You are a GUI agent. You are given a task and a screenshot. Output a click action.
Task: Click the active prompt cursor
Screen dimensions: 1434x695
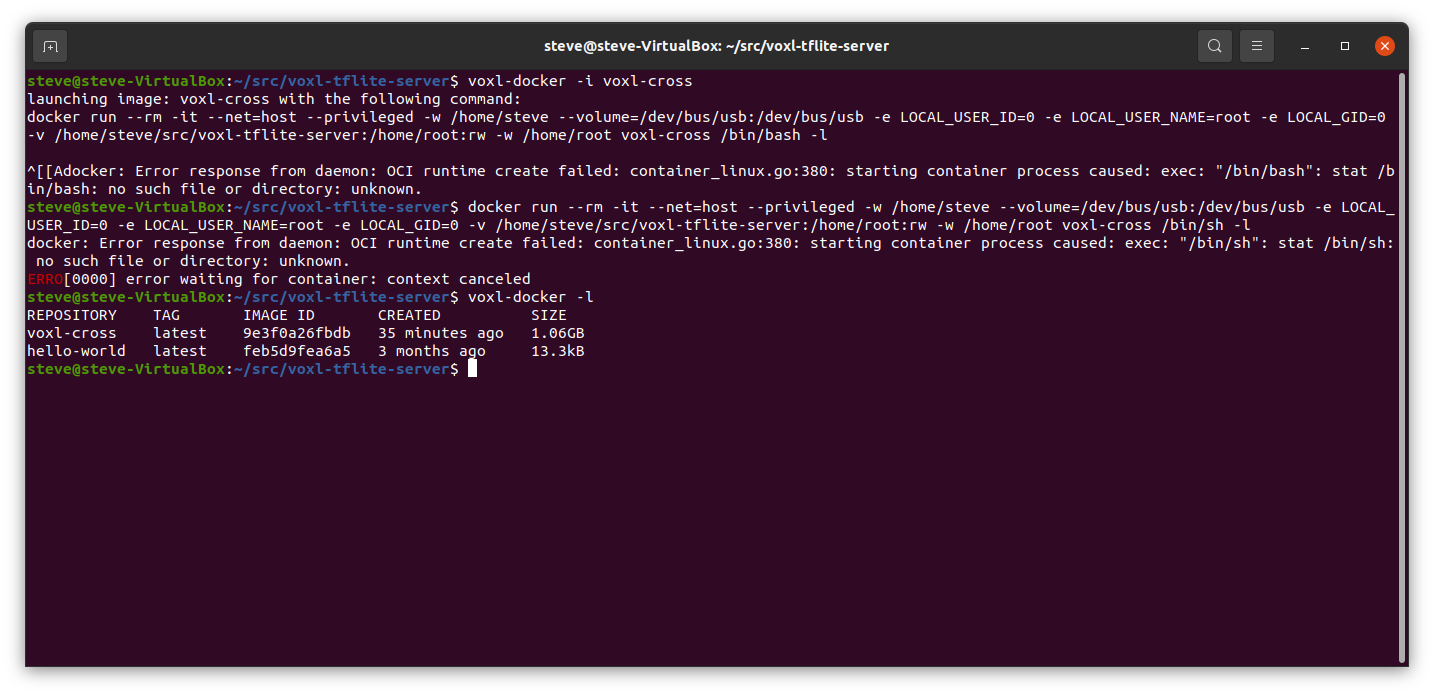[472, 369]
